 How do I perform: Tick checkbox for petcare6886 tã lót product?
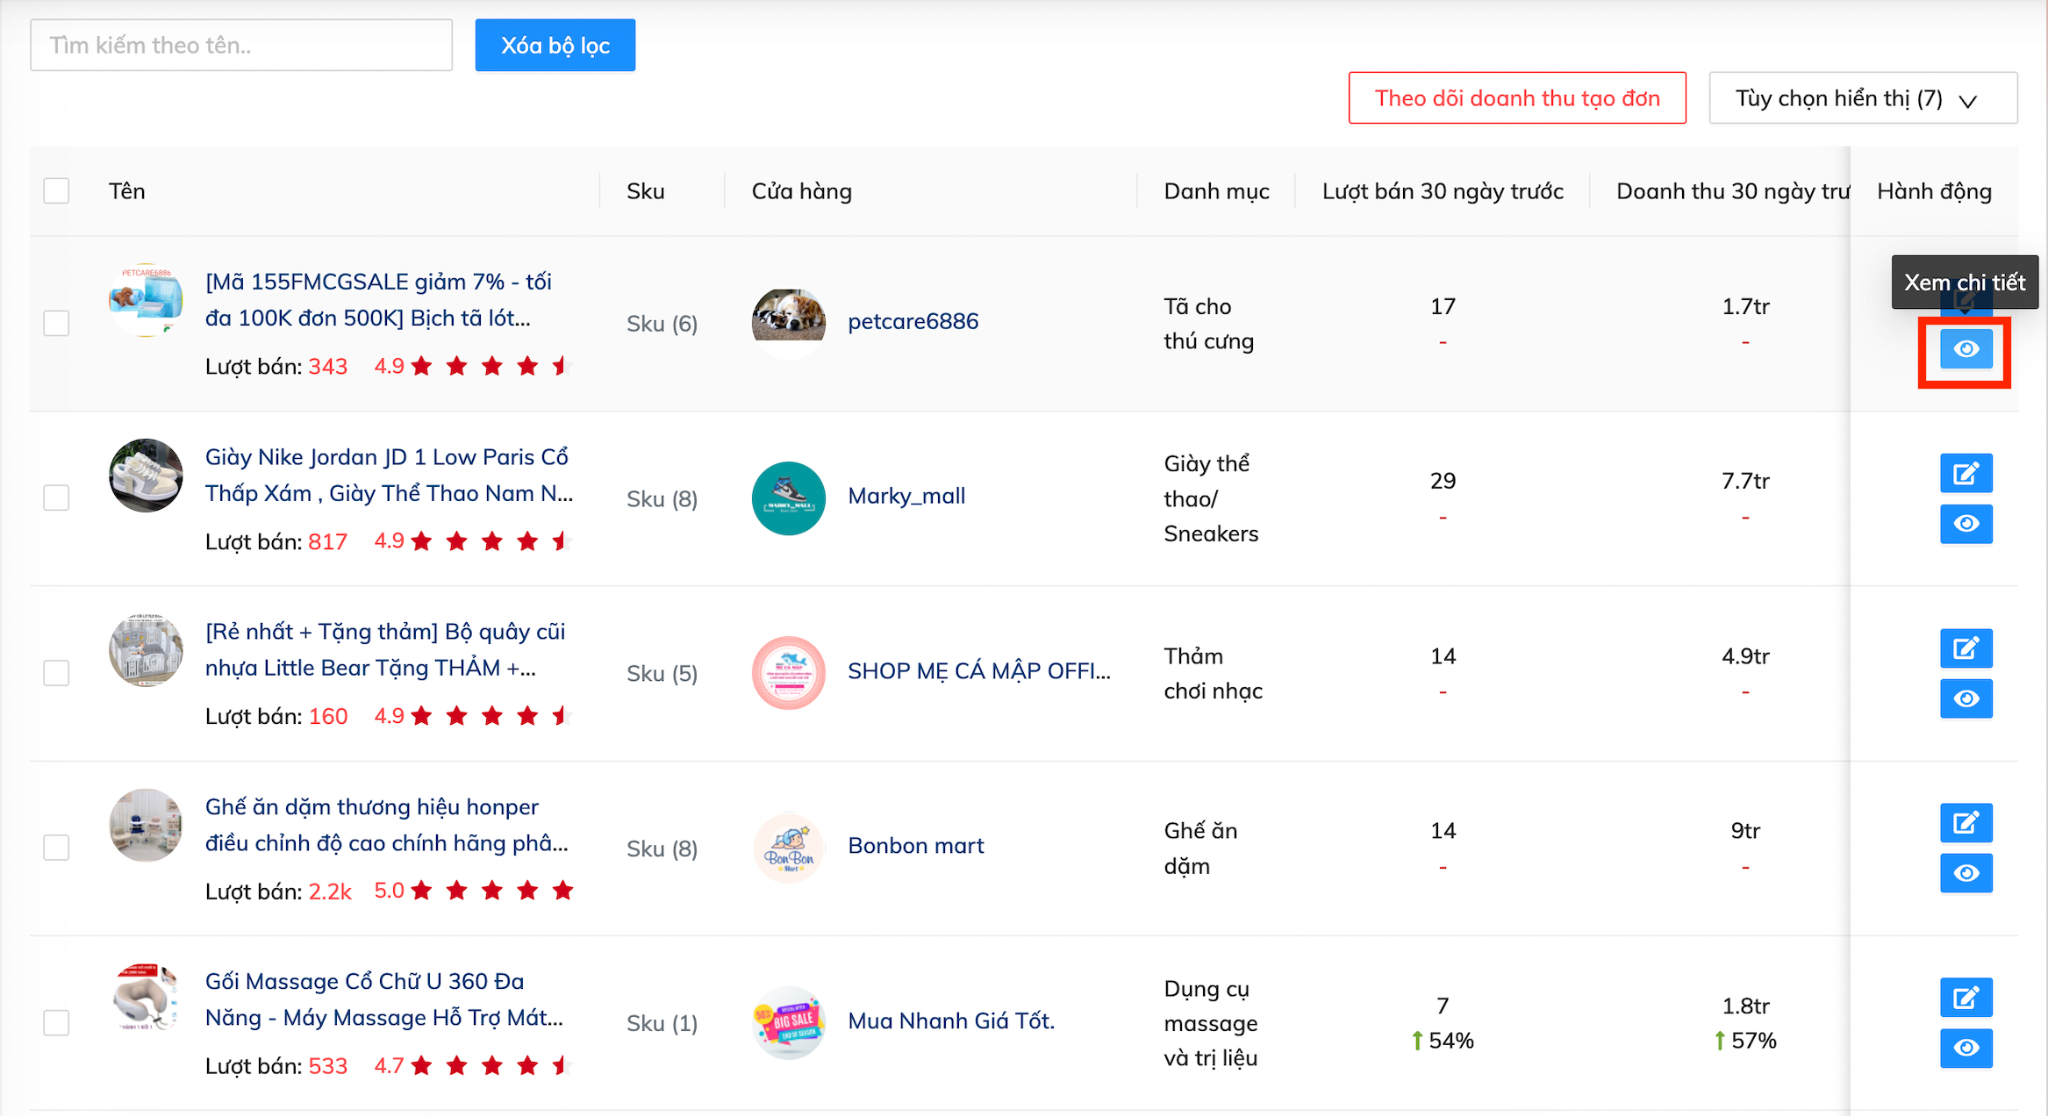57,323
